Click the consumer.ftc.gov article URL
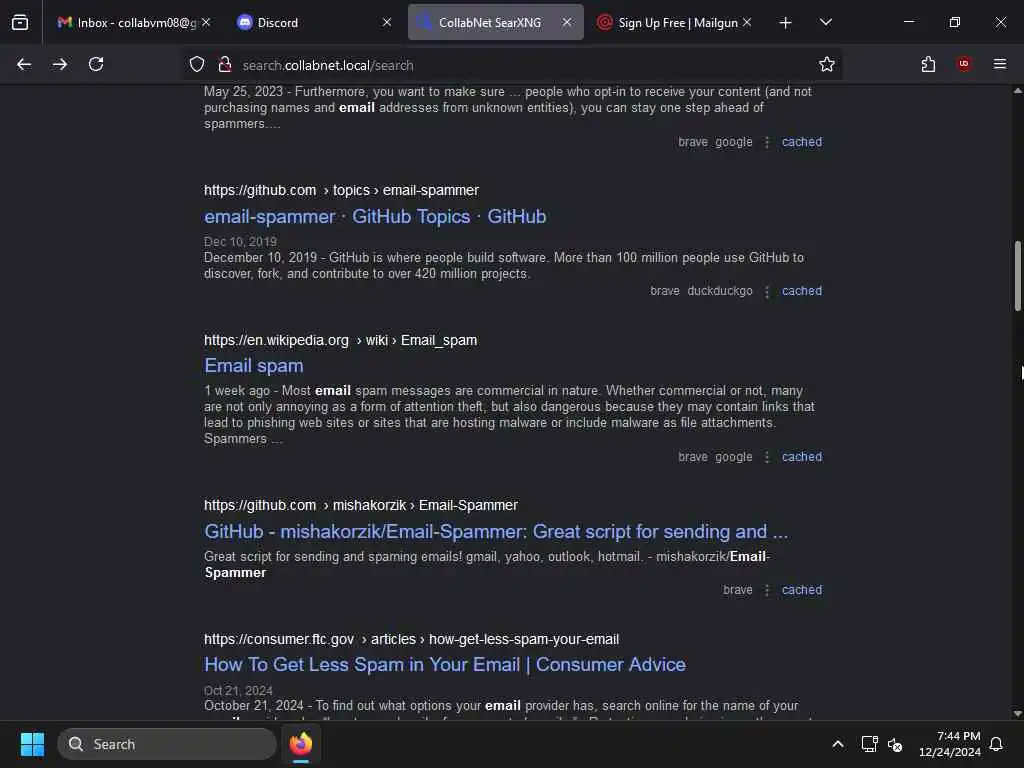 point(411,639)
